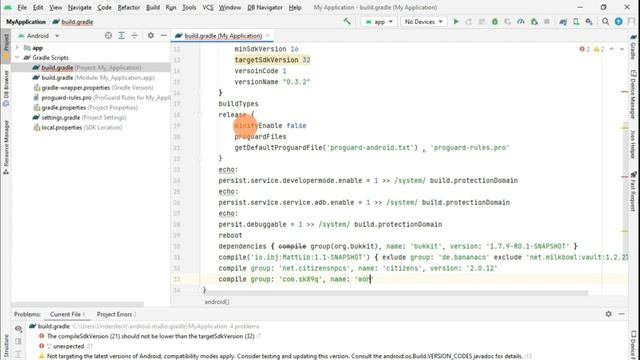The height and width of the screenshot is (360, 640).
Task: Click Attach Debugger to Android Process icon
Action: (x=534, y=22)
